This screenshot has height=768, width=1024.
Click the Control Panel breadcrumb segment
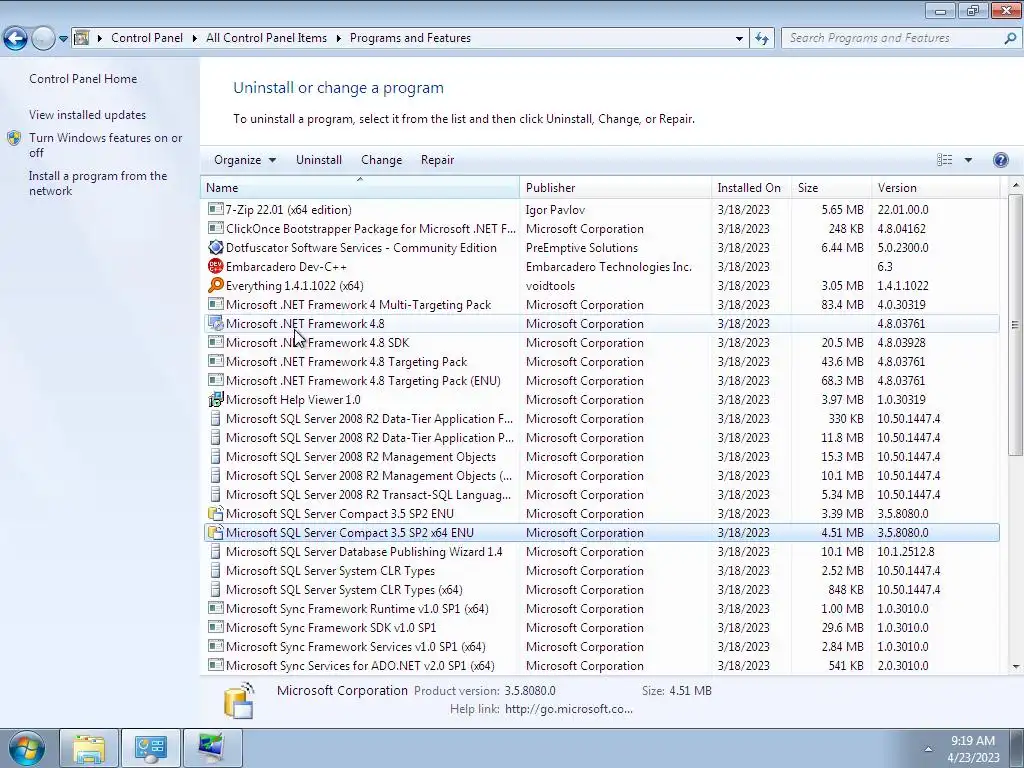pyautogui.click(x=147, y=38)
